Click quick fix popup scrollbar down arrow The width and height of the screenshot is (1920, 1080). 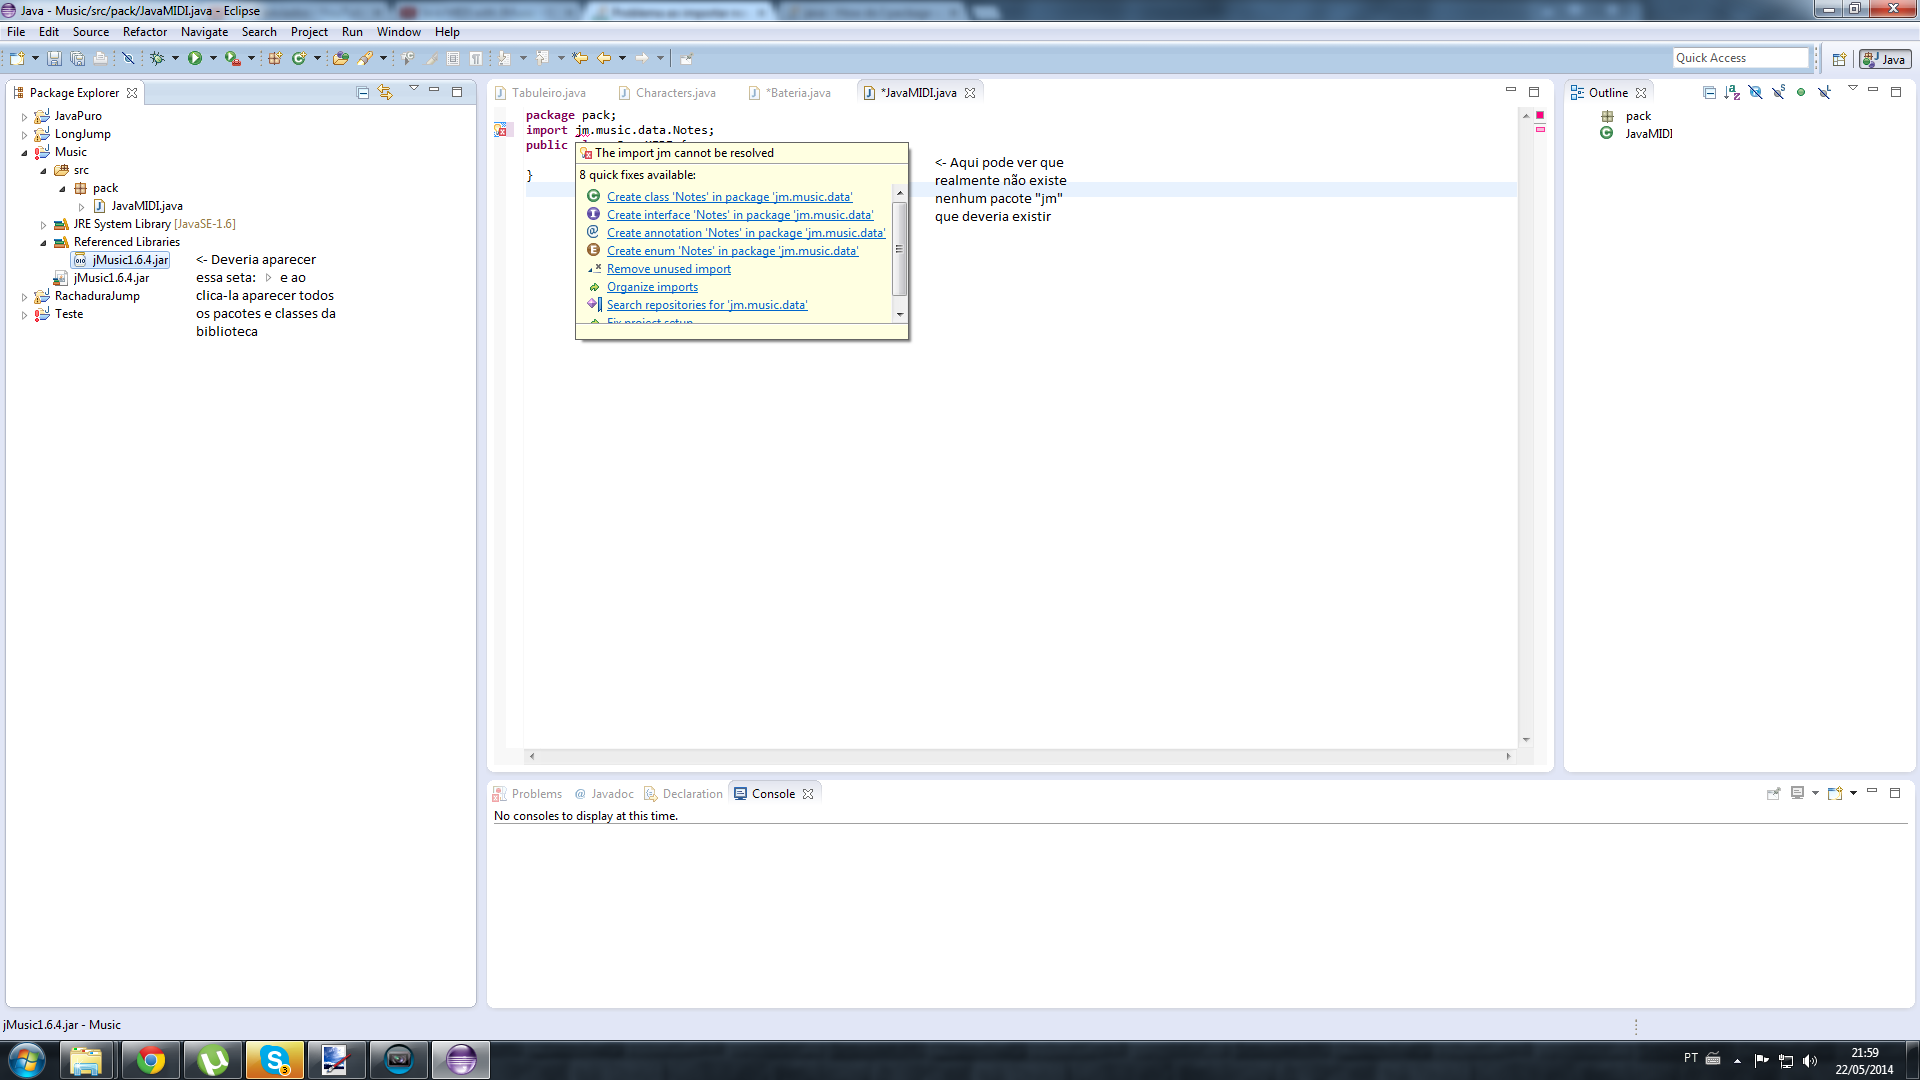[x=900, y=315]
